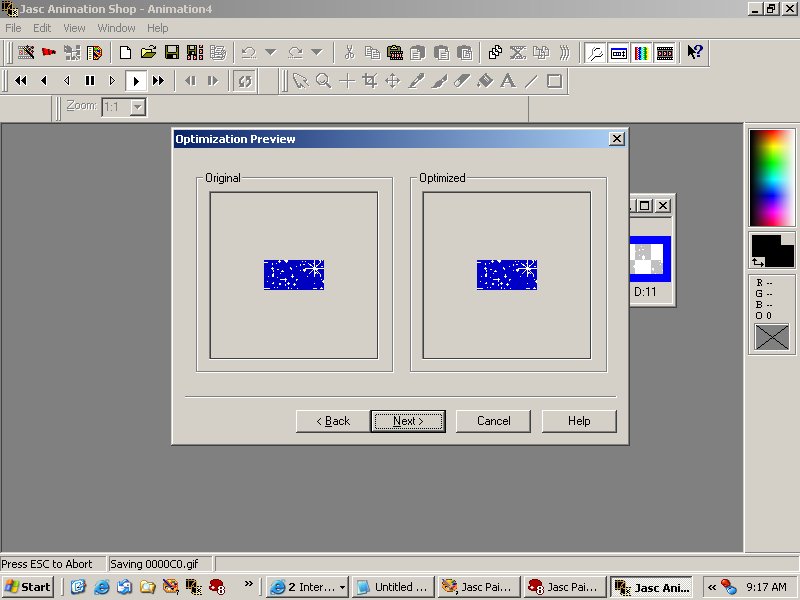Expand the Redo history dropdown arrow
Viewport: 800px width, 600px height.
click(316, 53)
